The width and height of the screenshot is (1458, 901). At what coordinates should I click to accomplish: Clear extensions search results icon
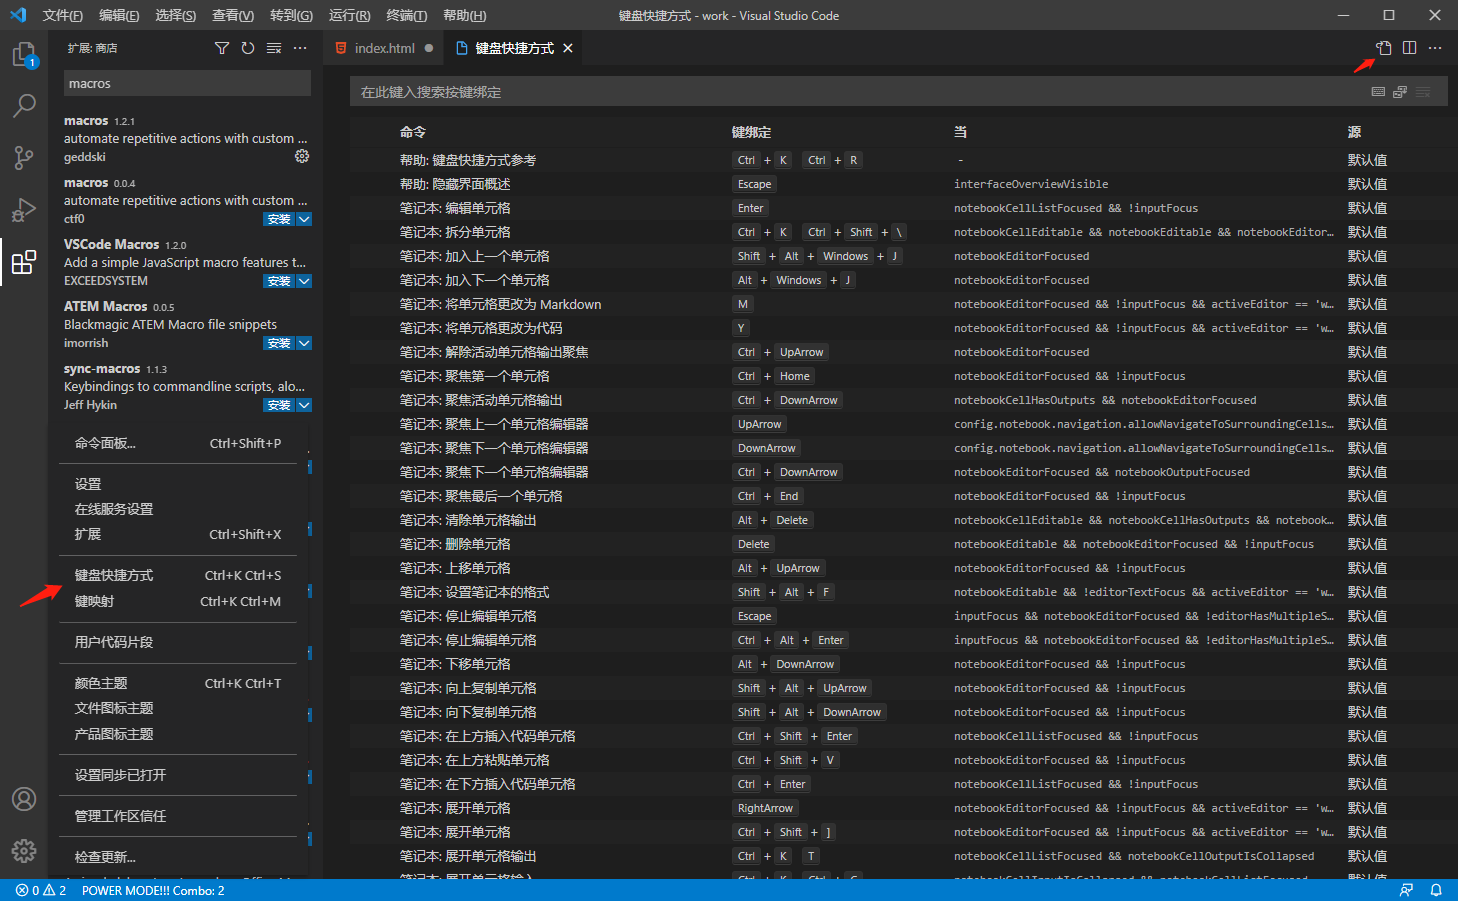(274, 48)
